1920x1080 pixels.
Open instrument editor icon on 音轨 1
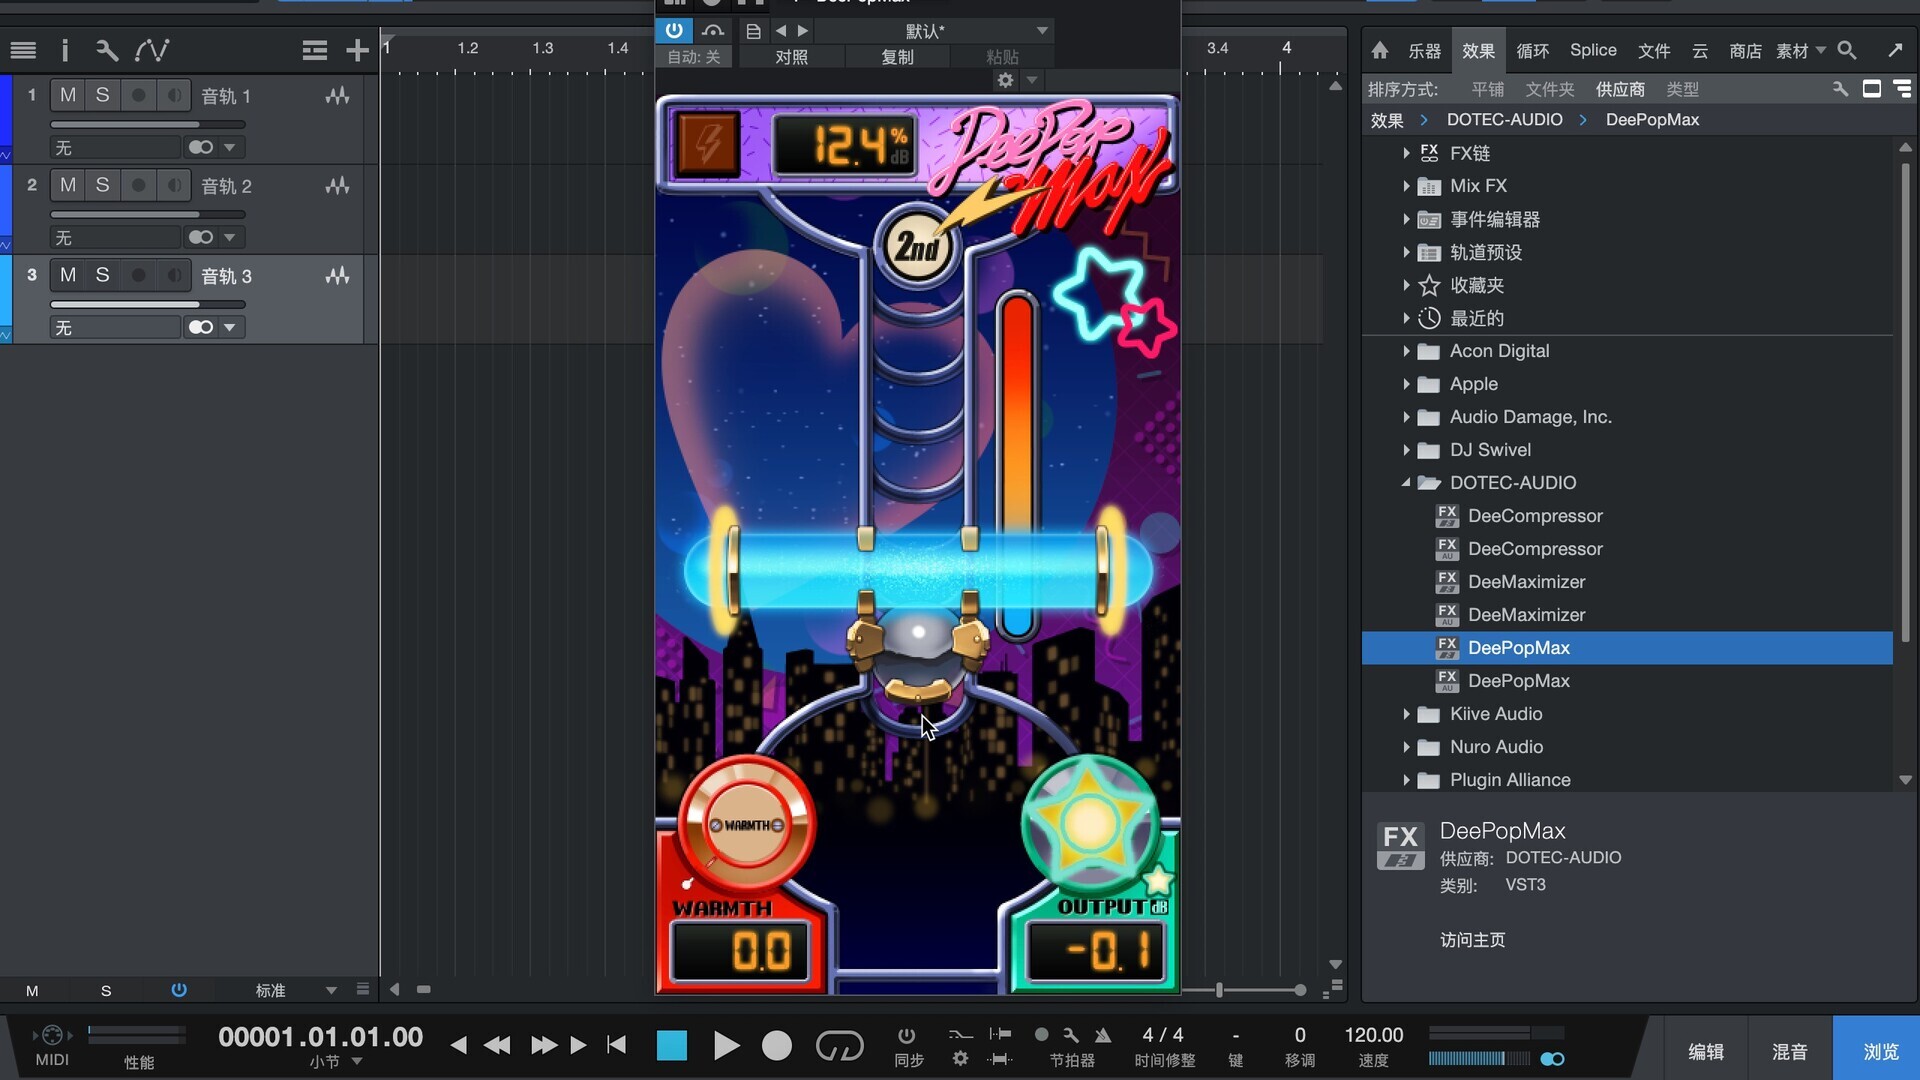pos(337,96)
